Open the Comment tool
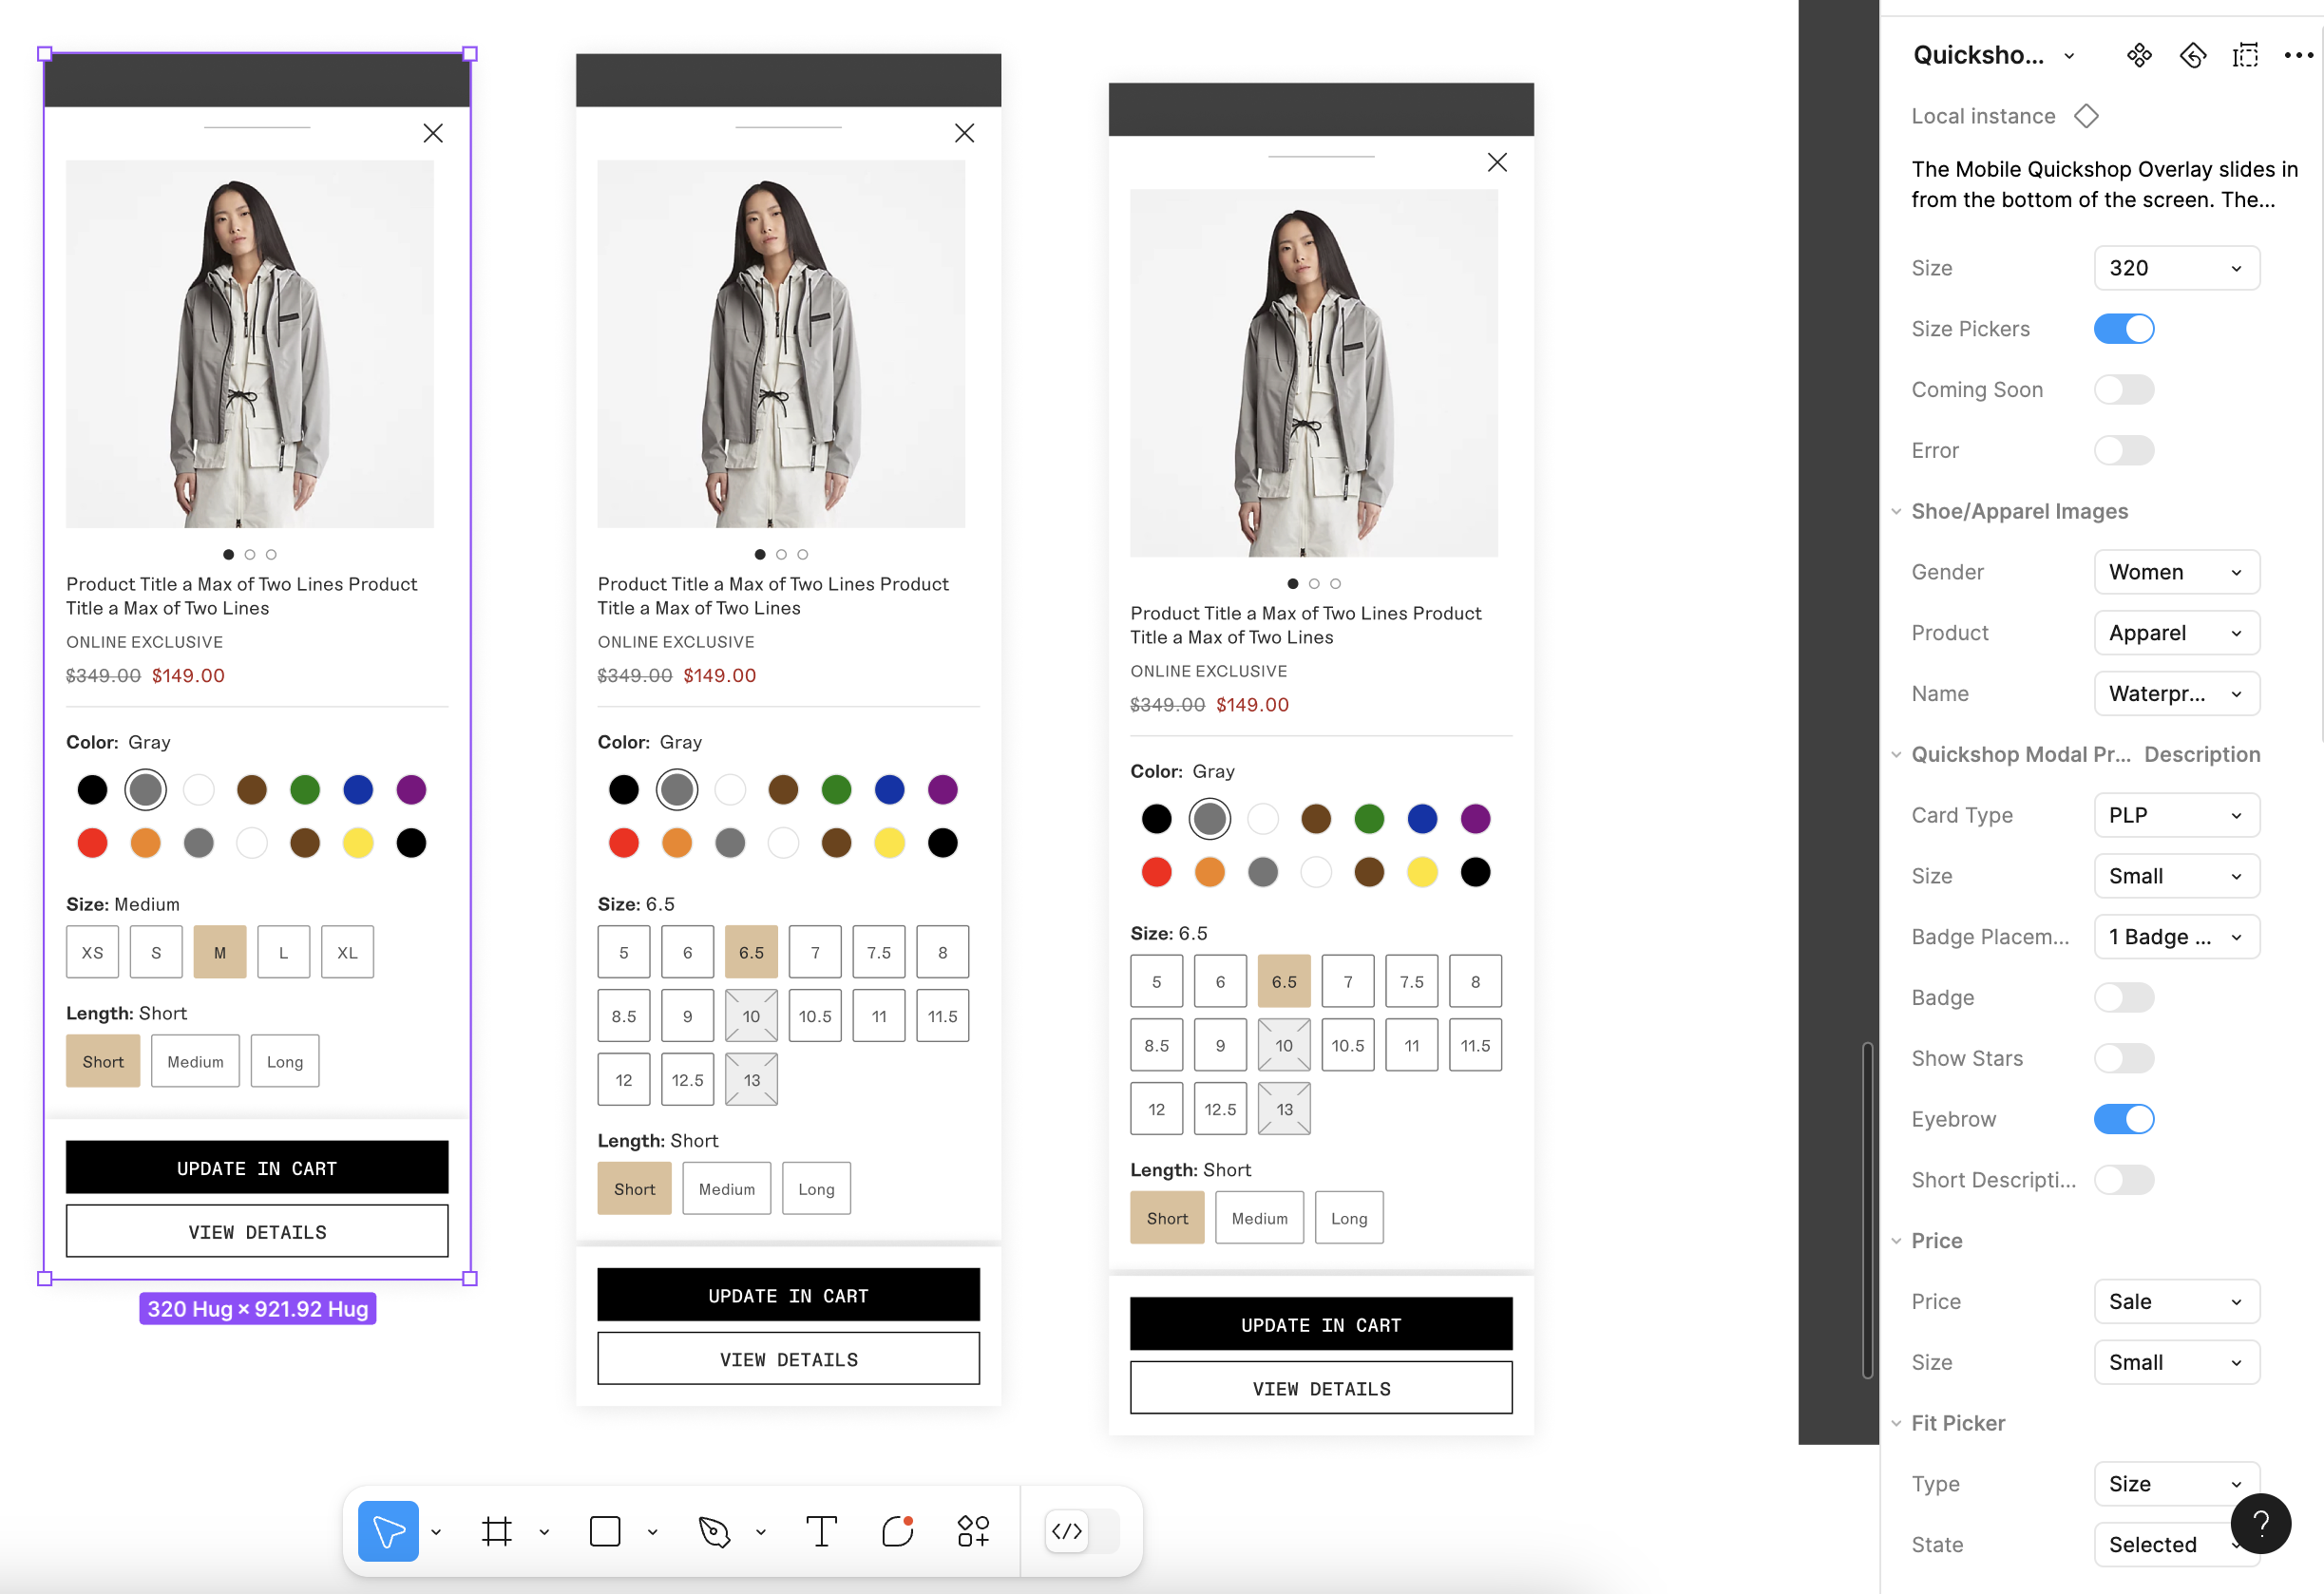 [x=898, y=1531]
